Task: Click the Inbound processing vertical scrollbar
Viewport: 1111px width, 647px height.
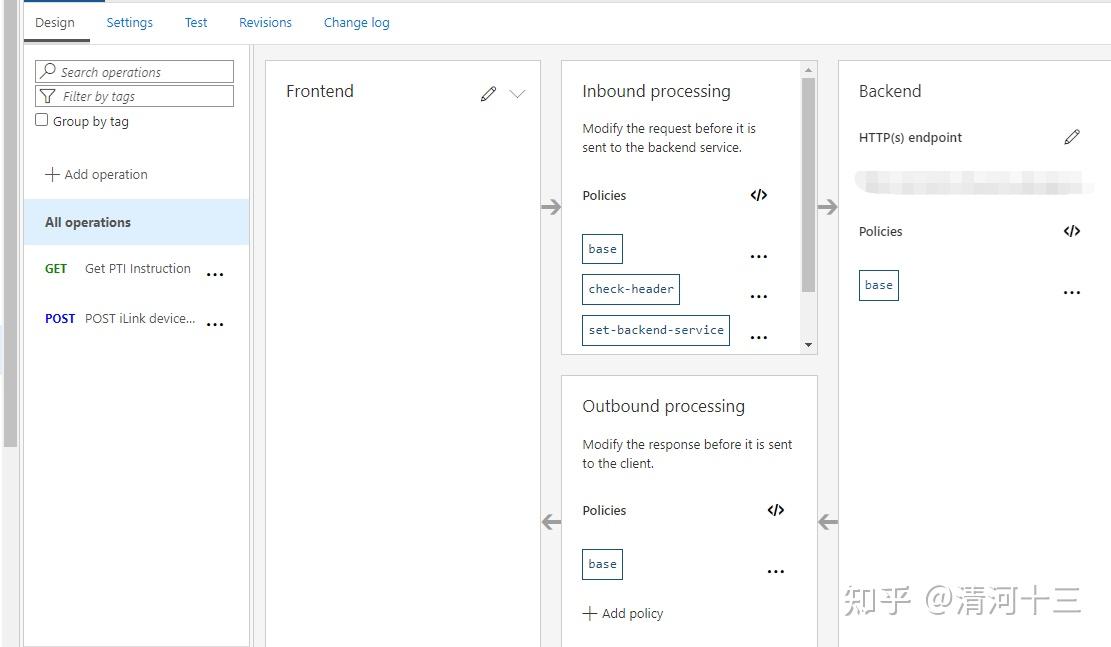Action: tap(808, 185)
